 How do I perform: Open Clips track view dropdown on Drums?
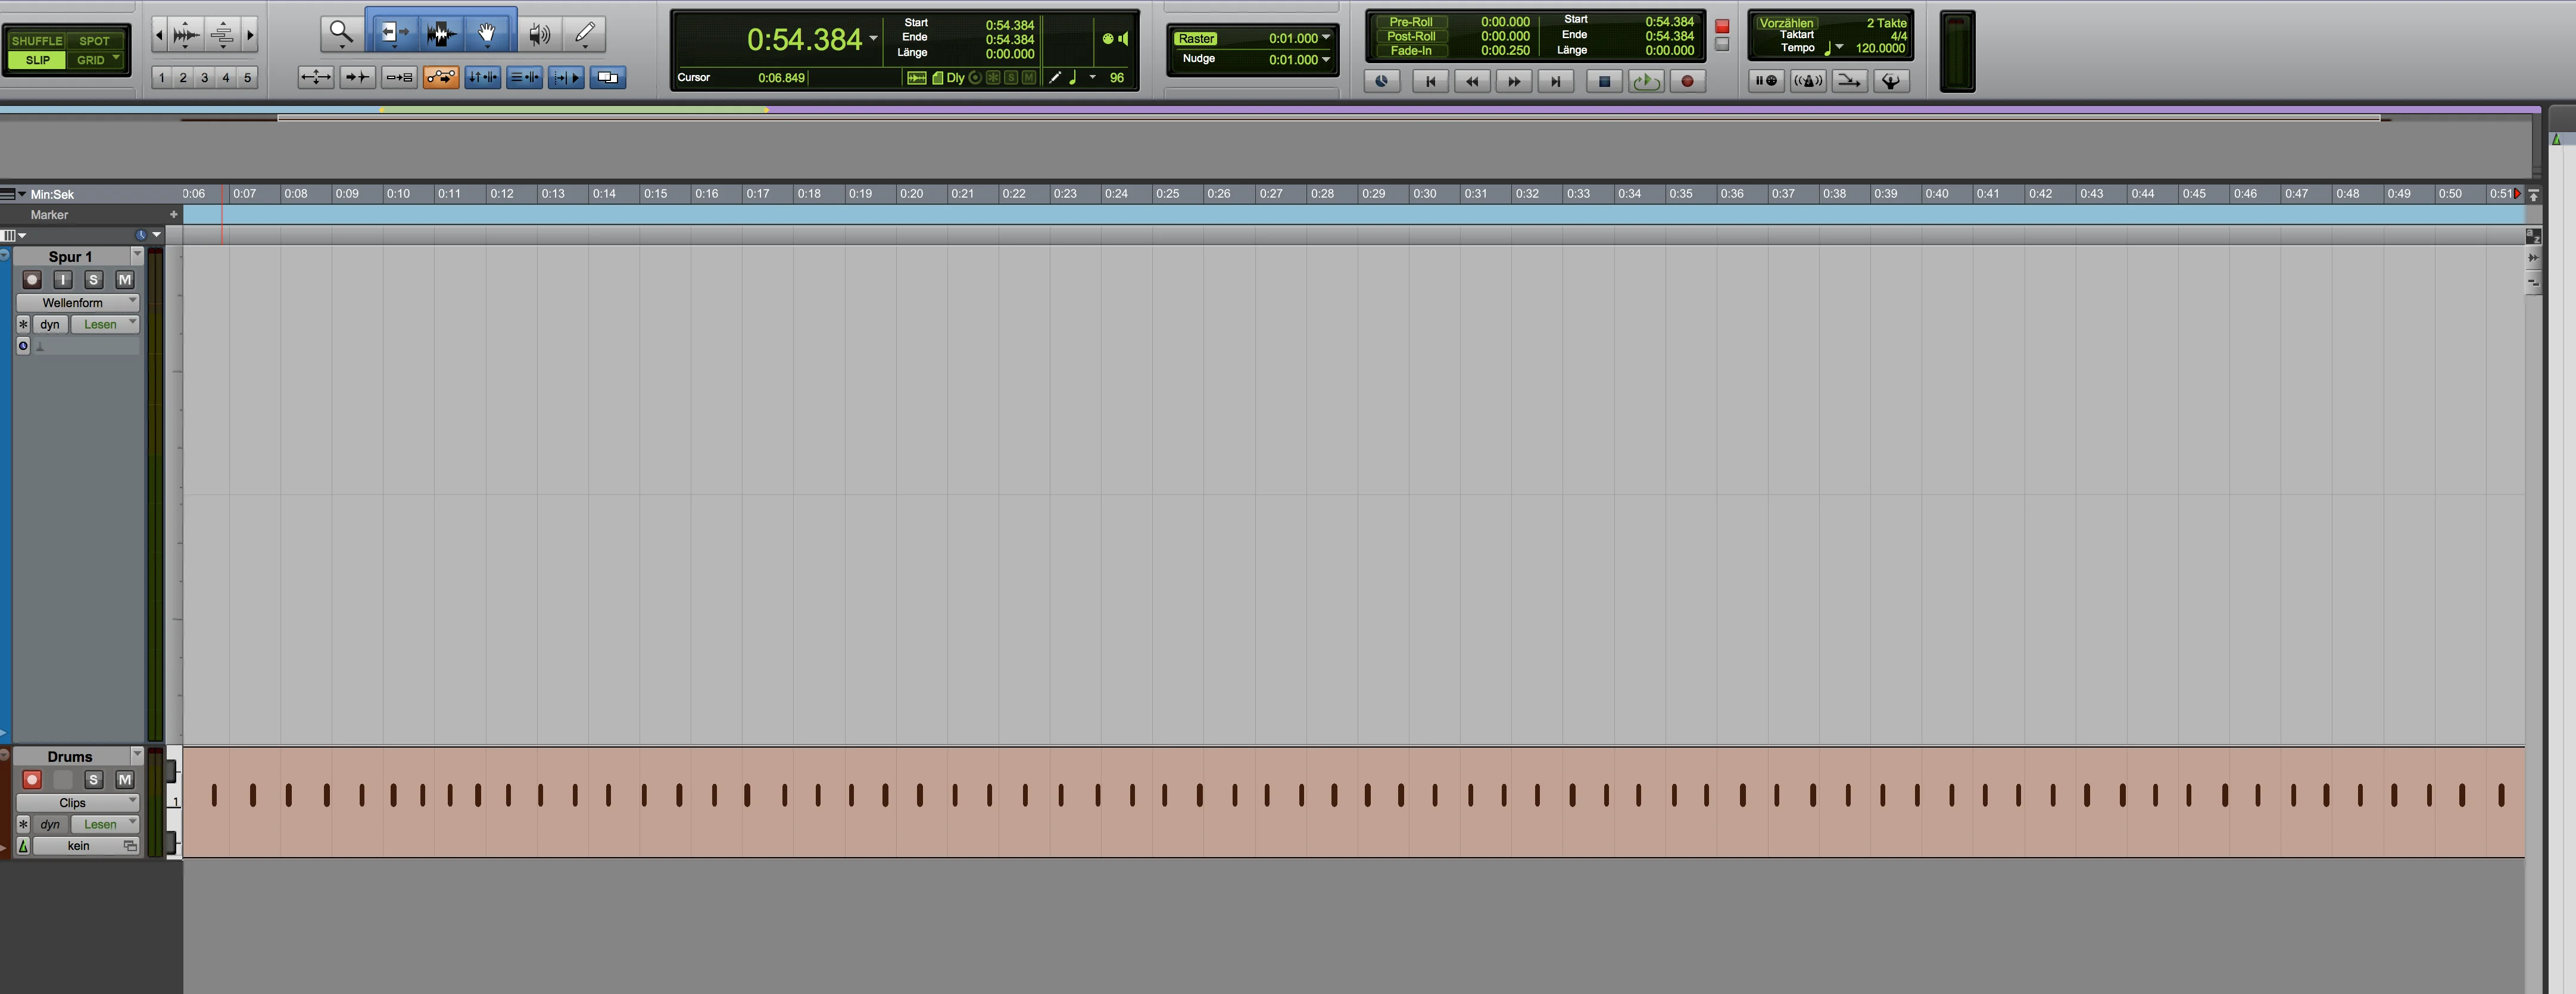pos(77,802)
